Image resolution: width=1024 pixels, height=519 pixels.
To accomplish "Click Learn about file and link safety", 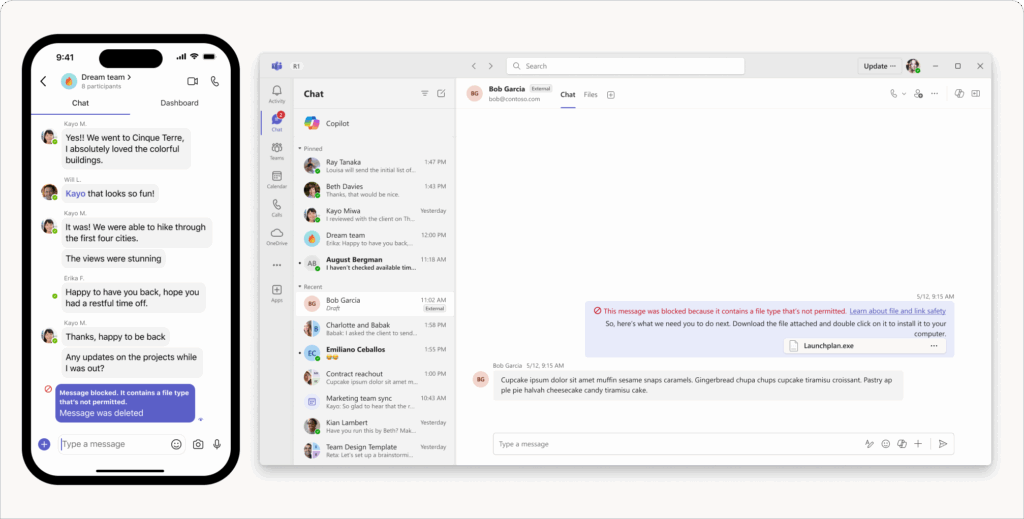I will pyautogui.click(x=897, y=311).
